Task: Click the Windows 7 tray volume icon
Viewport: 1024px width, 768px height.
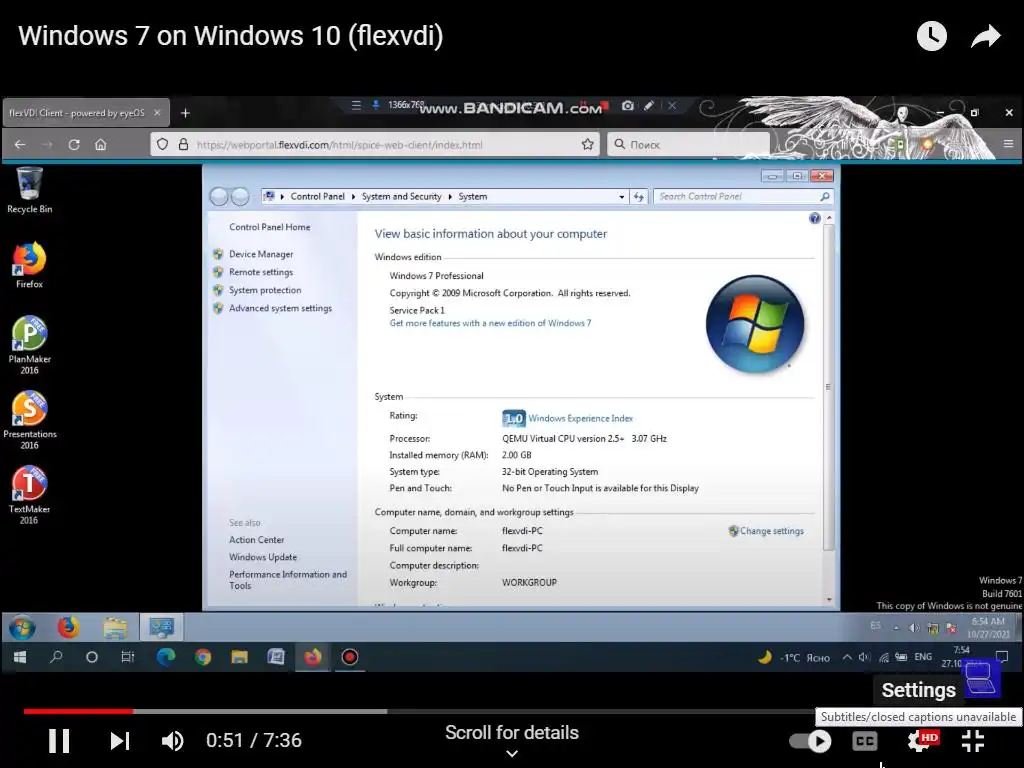Action: point(914,628)
